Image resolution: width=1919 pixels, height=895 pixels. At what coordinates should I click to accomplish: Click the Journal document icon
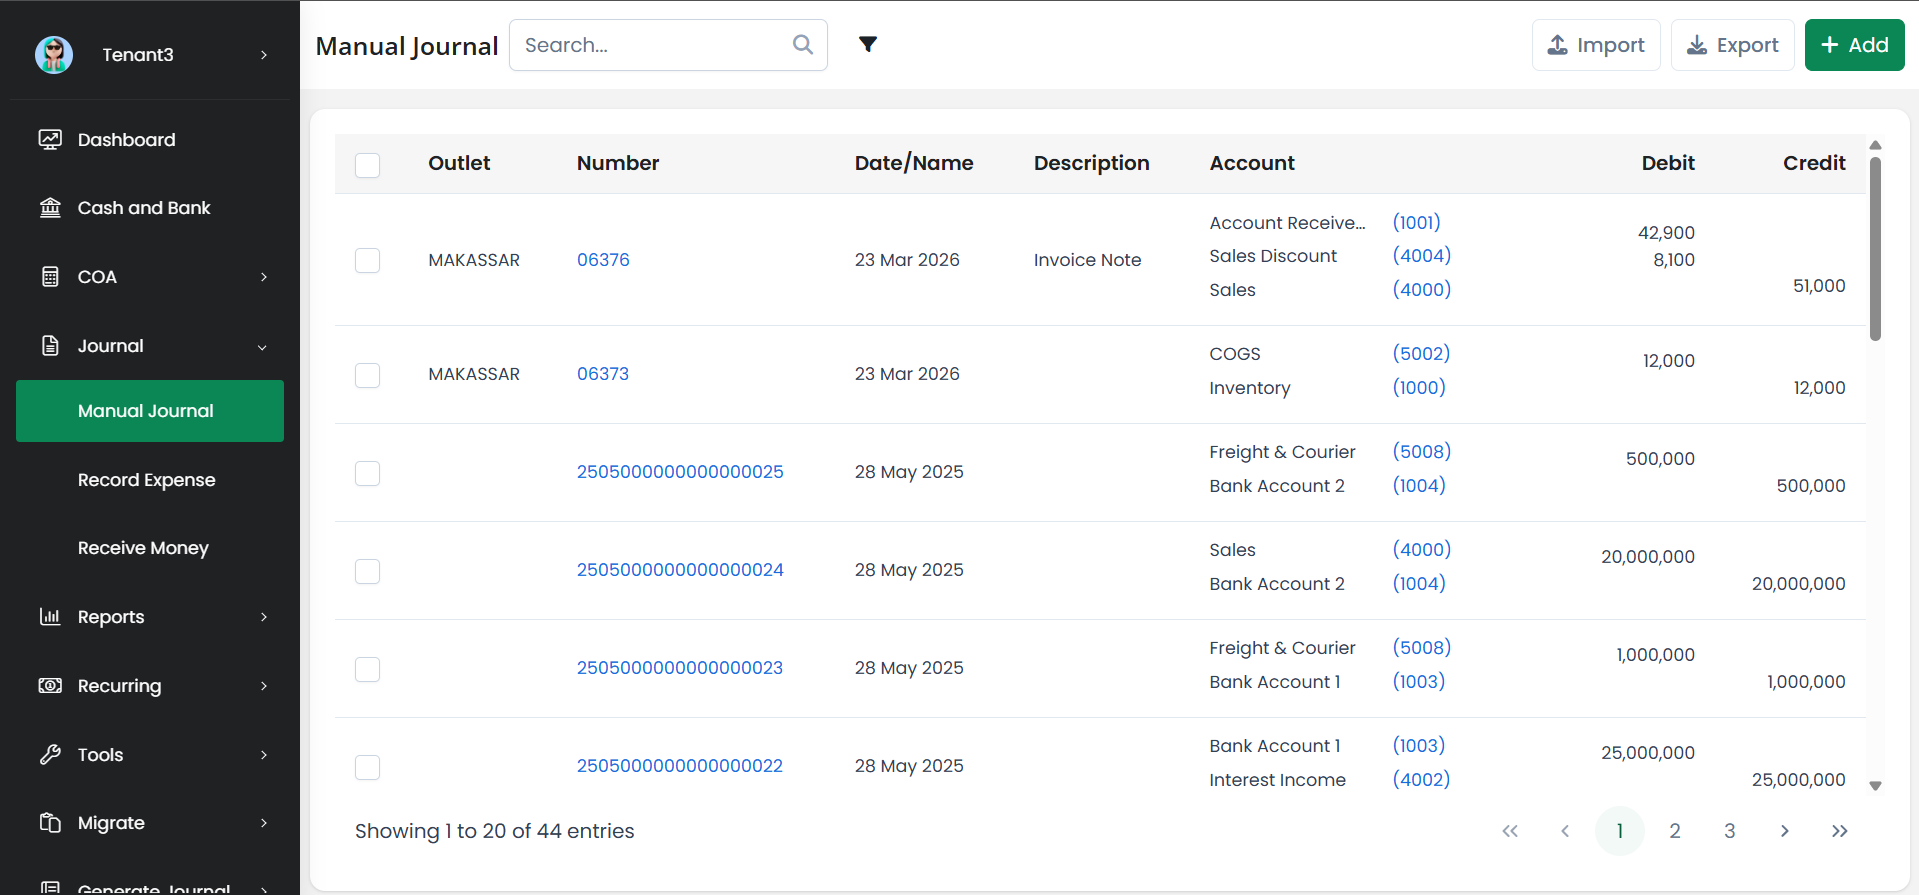click(x=50, y=346)
